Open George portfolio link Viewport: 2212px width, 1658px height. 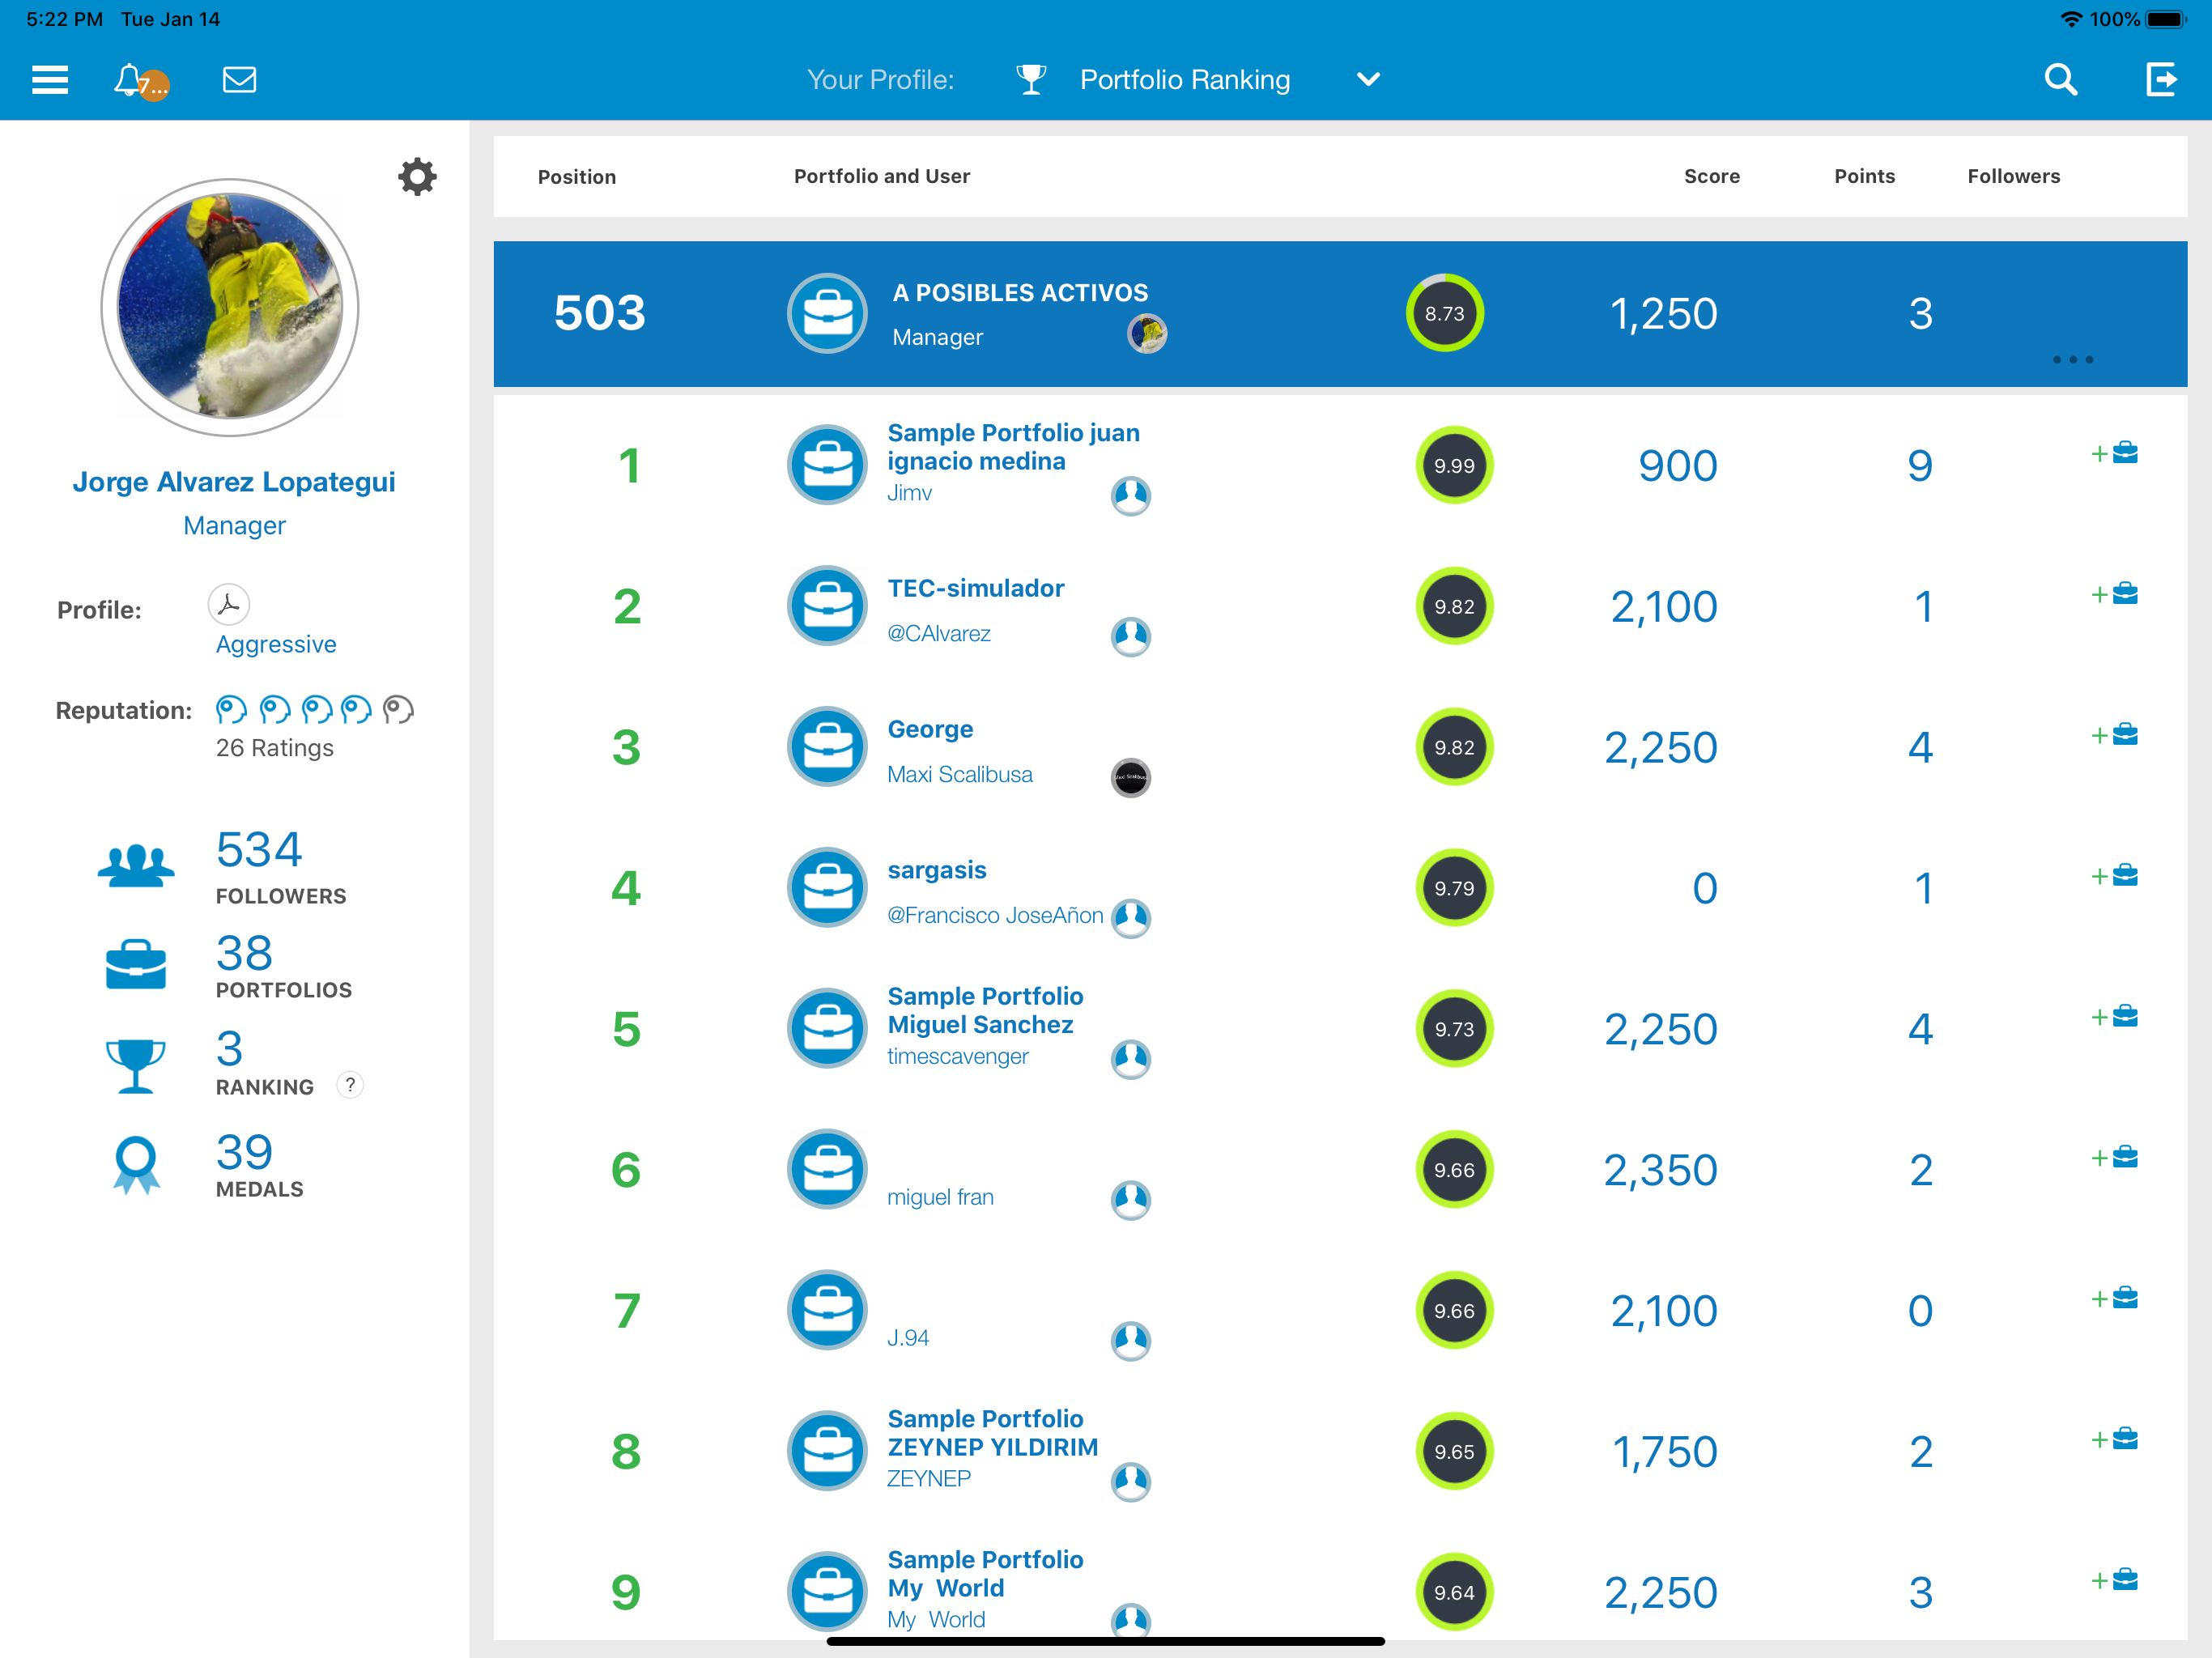[x=930, y=729]
